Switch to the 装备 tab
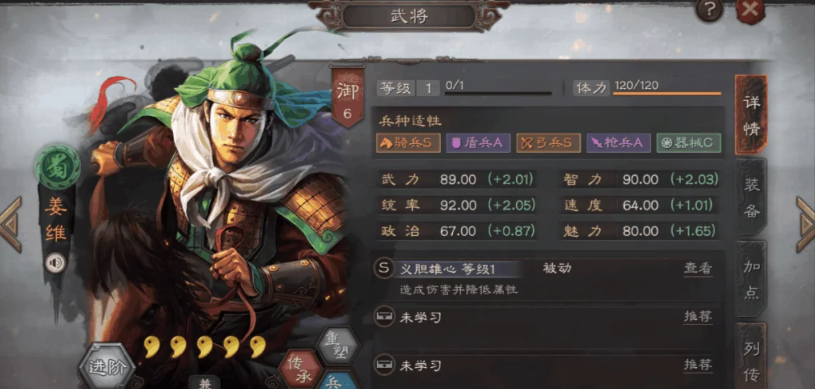Screen dimensions: 815x389 coord(752,198)
